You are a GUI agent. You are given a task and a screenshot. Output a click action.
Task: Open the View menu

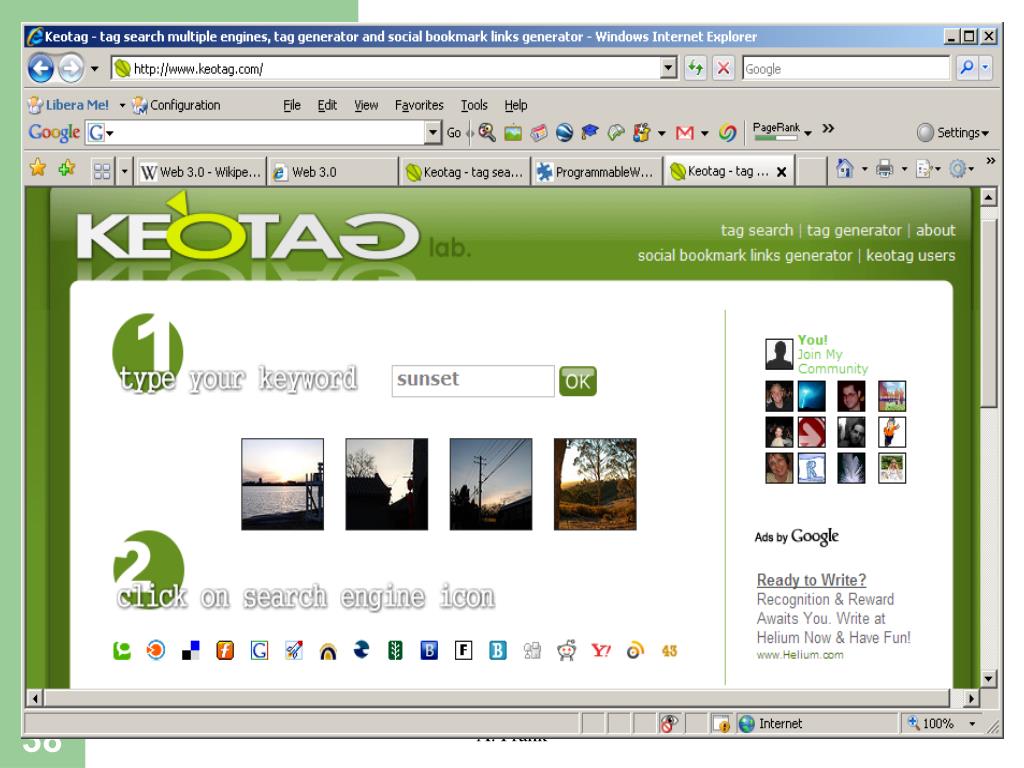tap(366, 105)
